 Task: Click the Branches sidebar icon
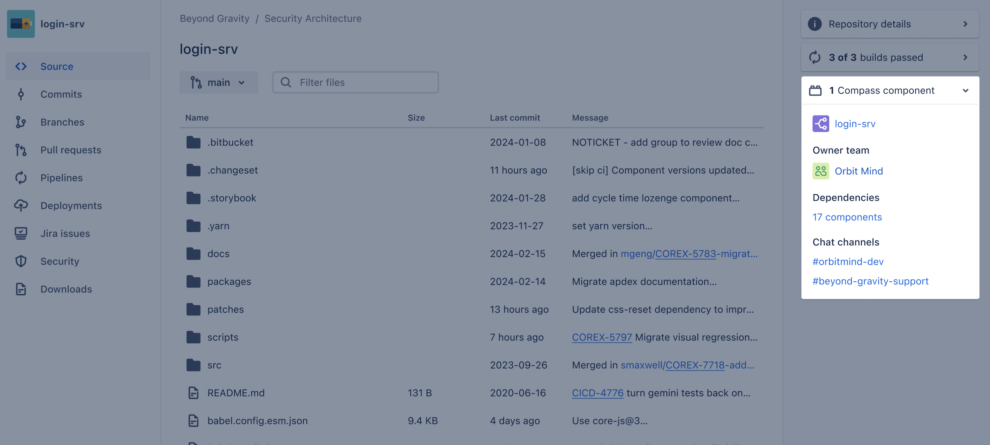click(x=21, y=122)
